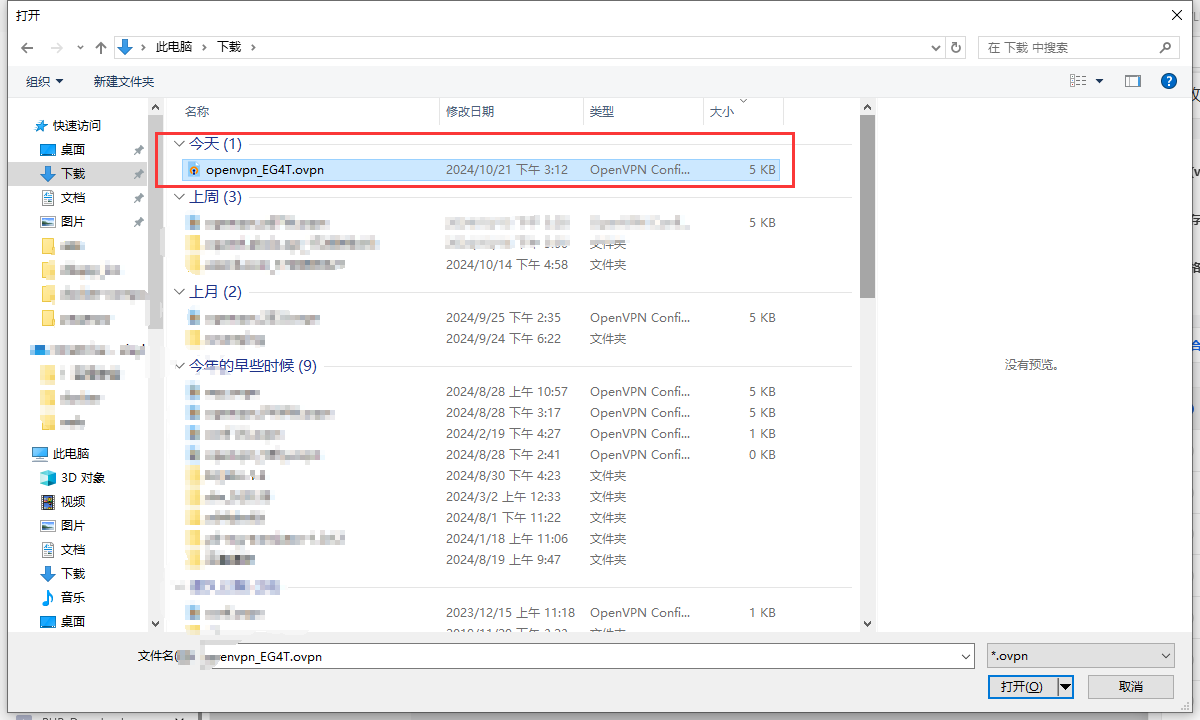Select 3D 对象 in navigation tree
This screenshot has width=1200, height=720.
[x=83, y=477]
